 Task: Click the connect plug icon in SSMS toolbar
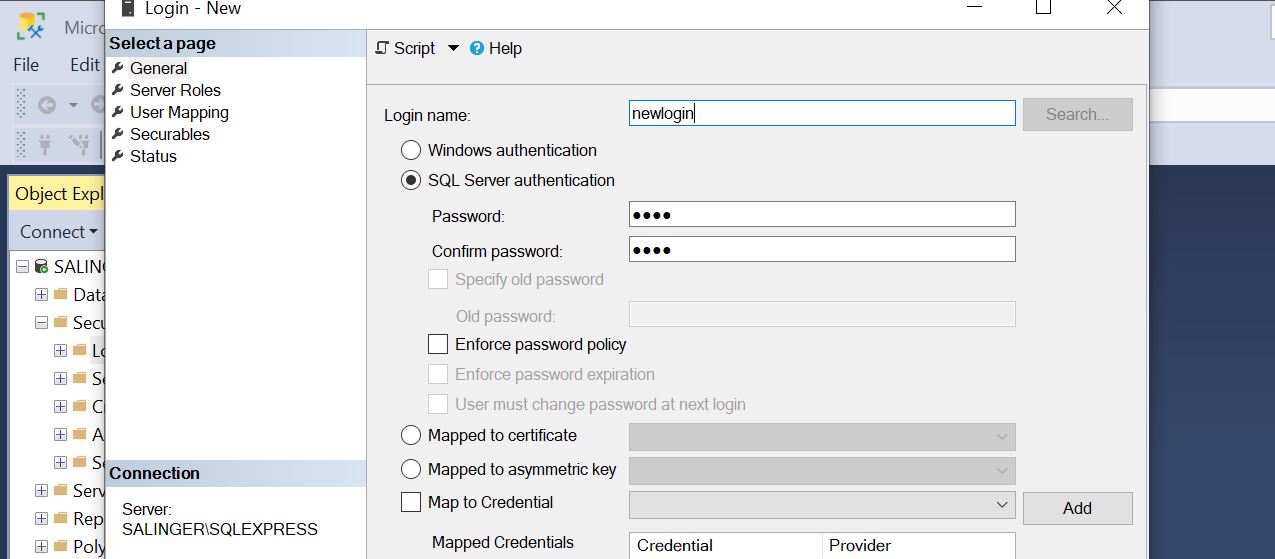(x=45, y=145)
